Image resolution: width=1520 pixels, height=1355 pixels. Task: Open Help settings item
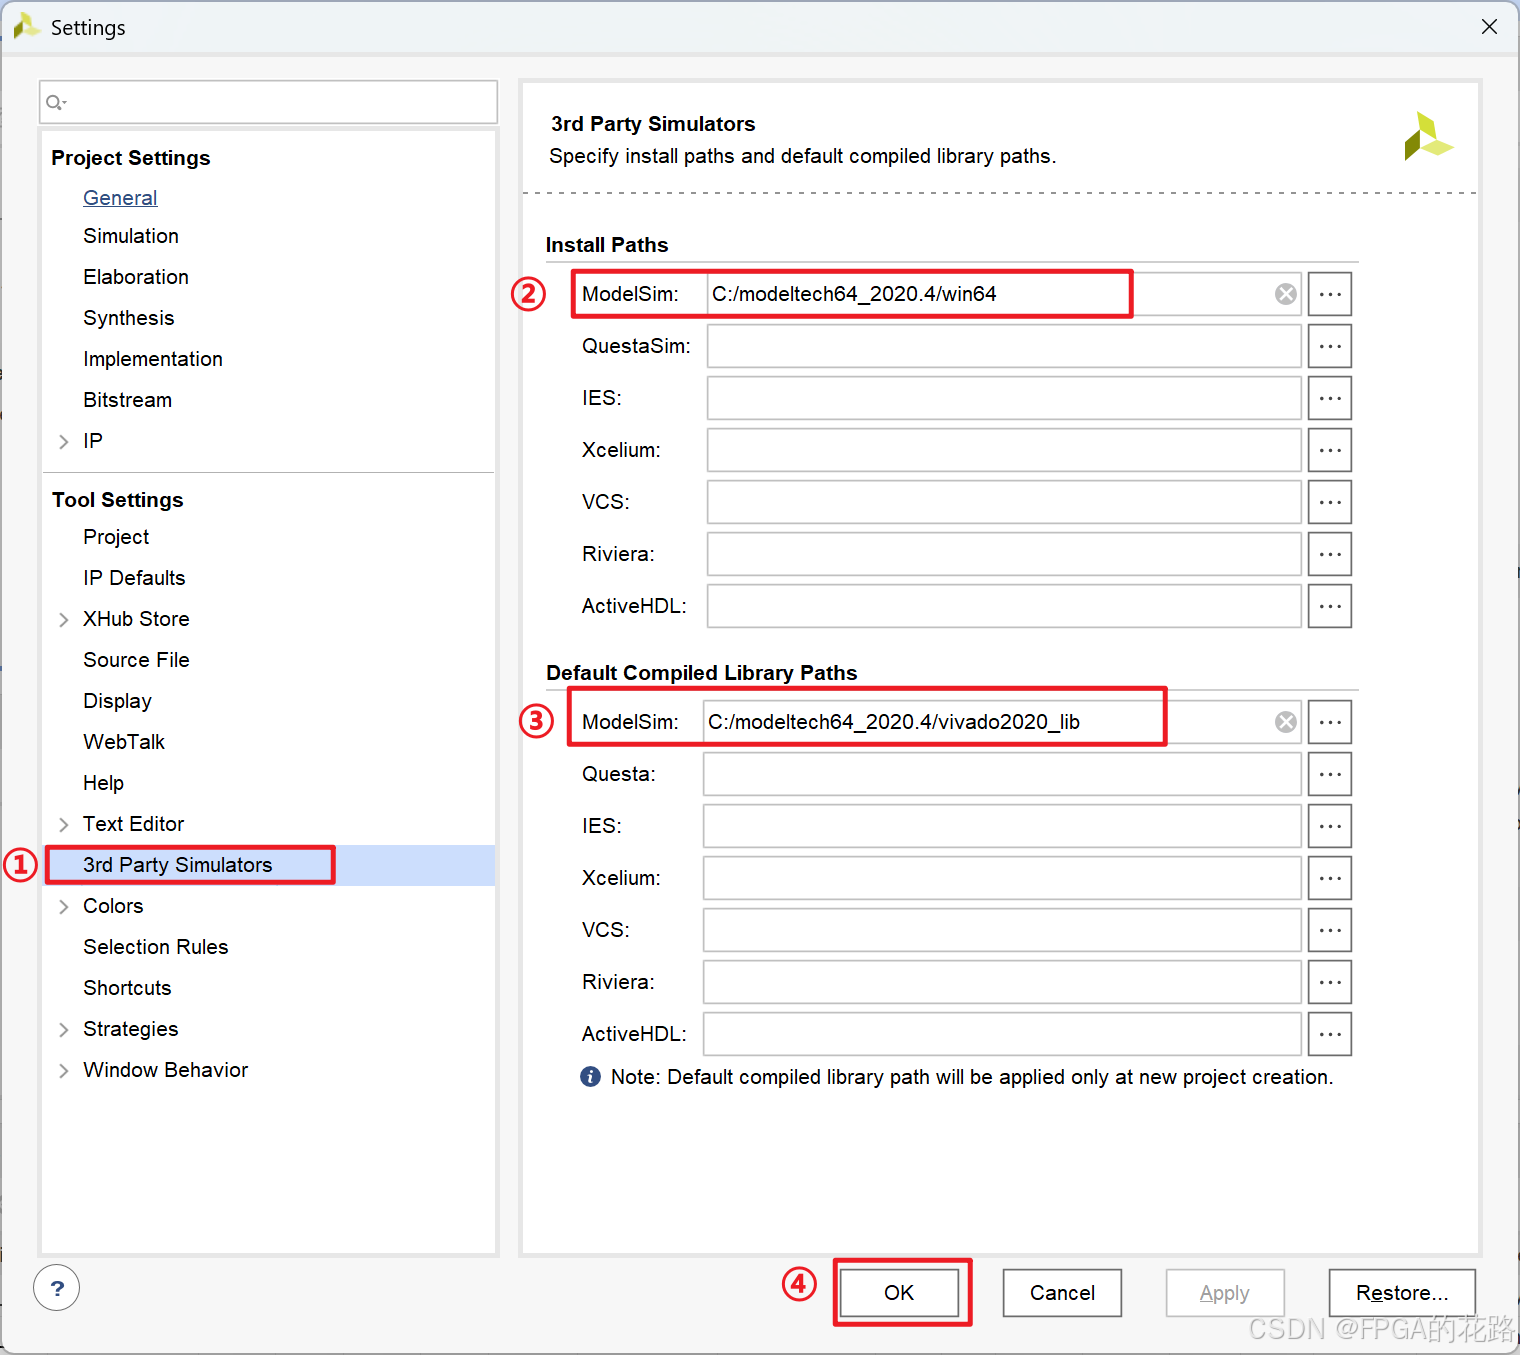pyautogui.click(x=103, y=783)
